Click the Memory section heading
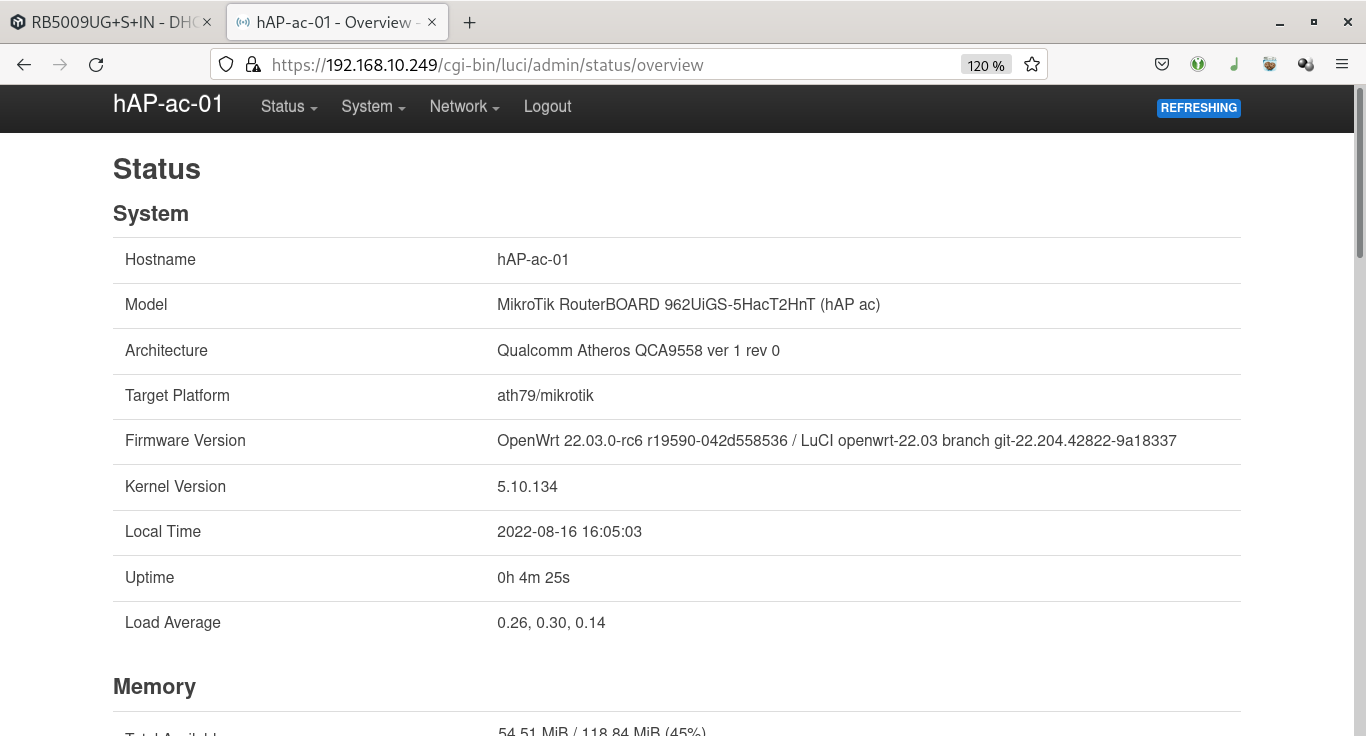 pos(154,687)
